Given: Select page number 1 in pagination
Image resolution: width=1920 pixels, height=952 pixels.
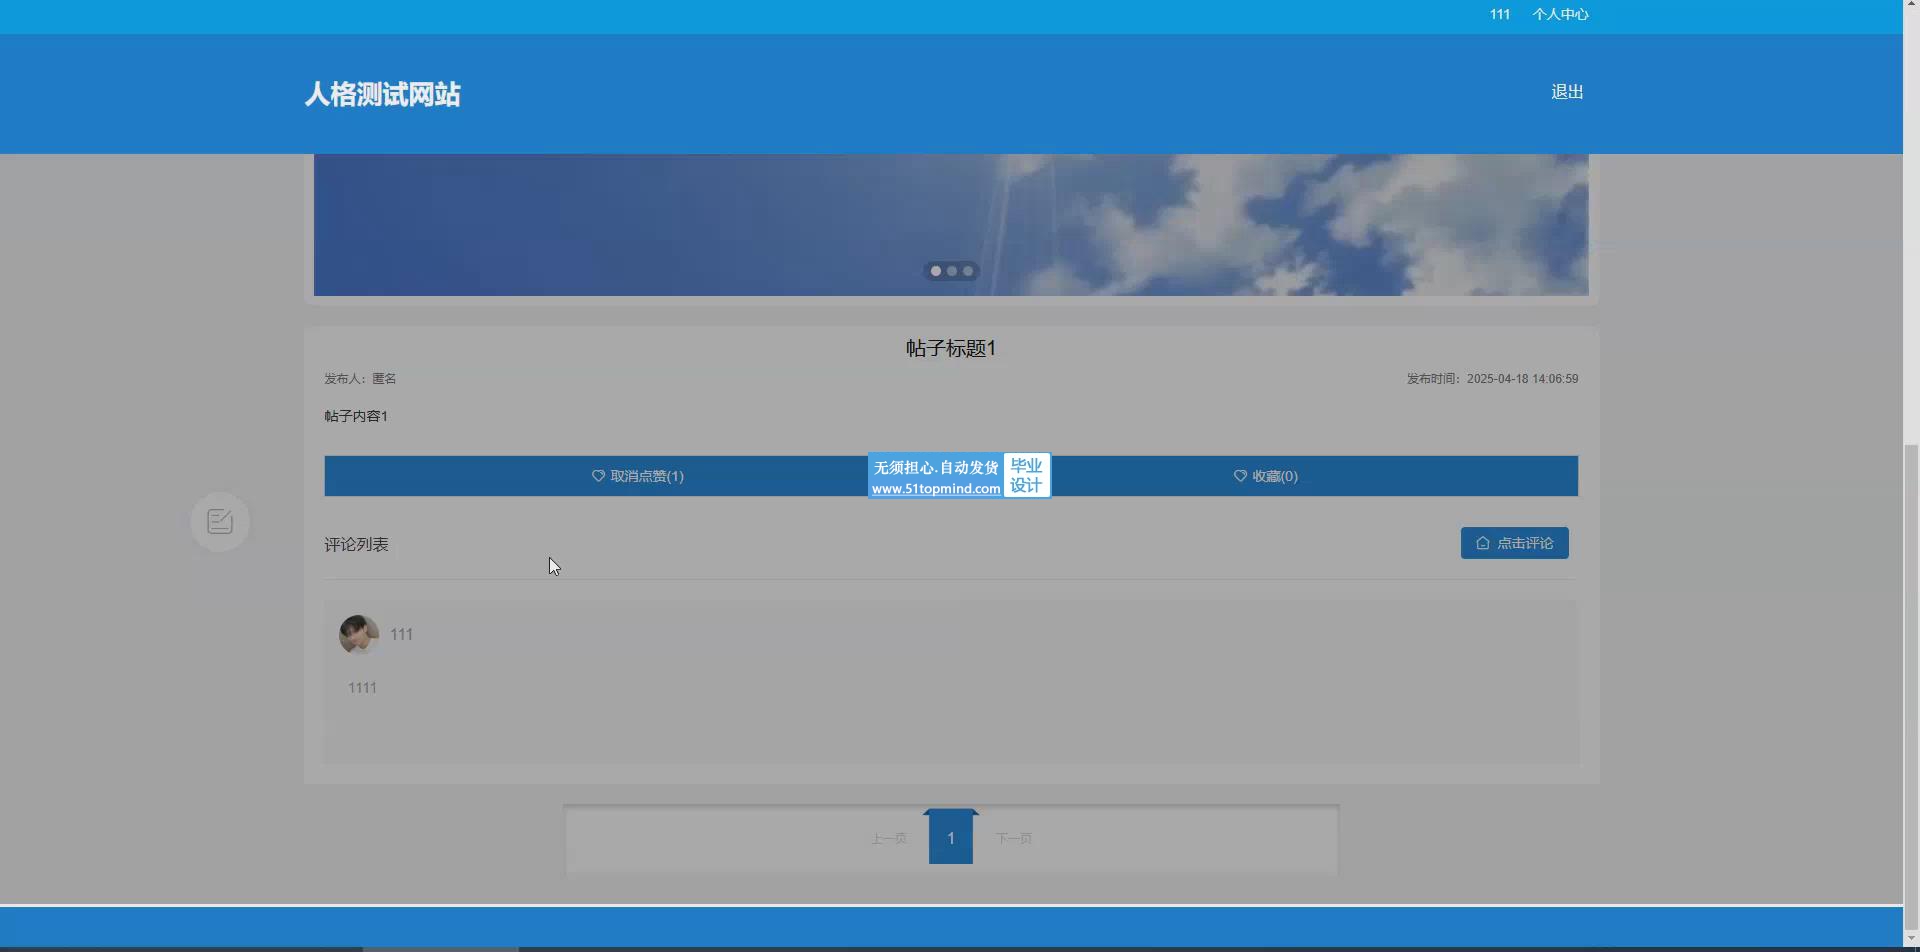Looking at the screenshot, I should (950, 838).
